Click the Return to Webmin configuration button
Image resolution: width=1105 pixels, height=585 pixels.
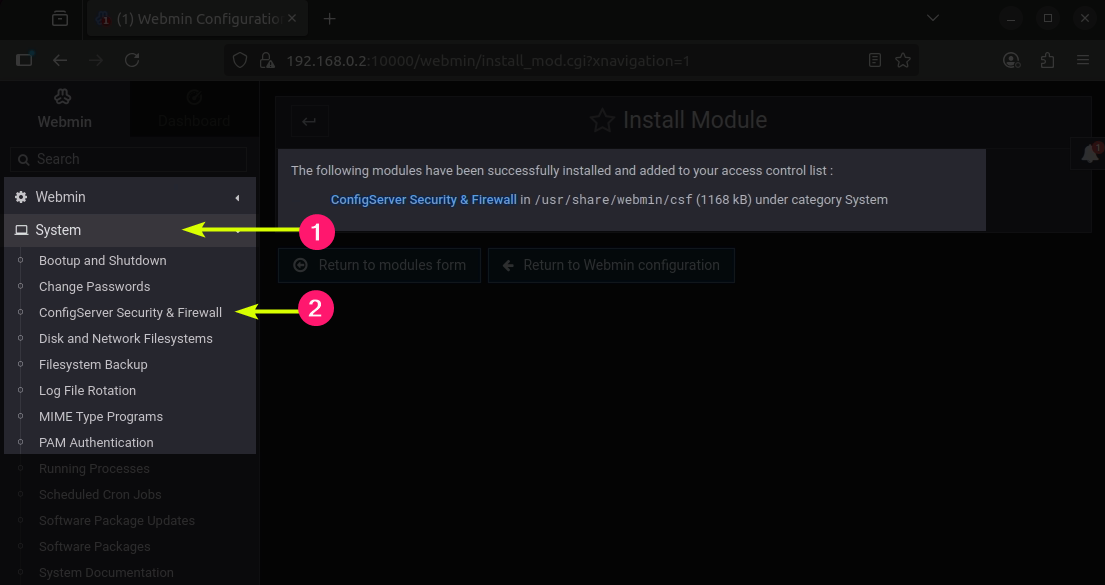click(x=611, y=265)
